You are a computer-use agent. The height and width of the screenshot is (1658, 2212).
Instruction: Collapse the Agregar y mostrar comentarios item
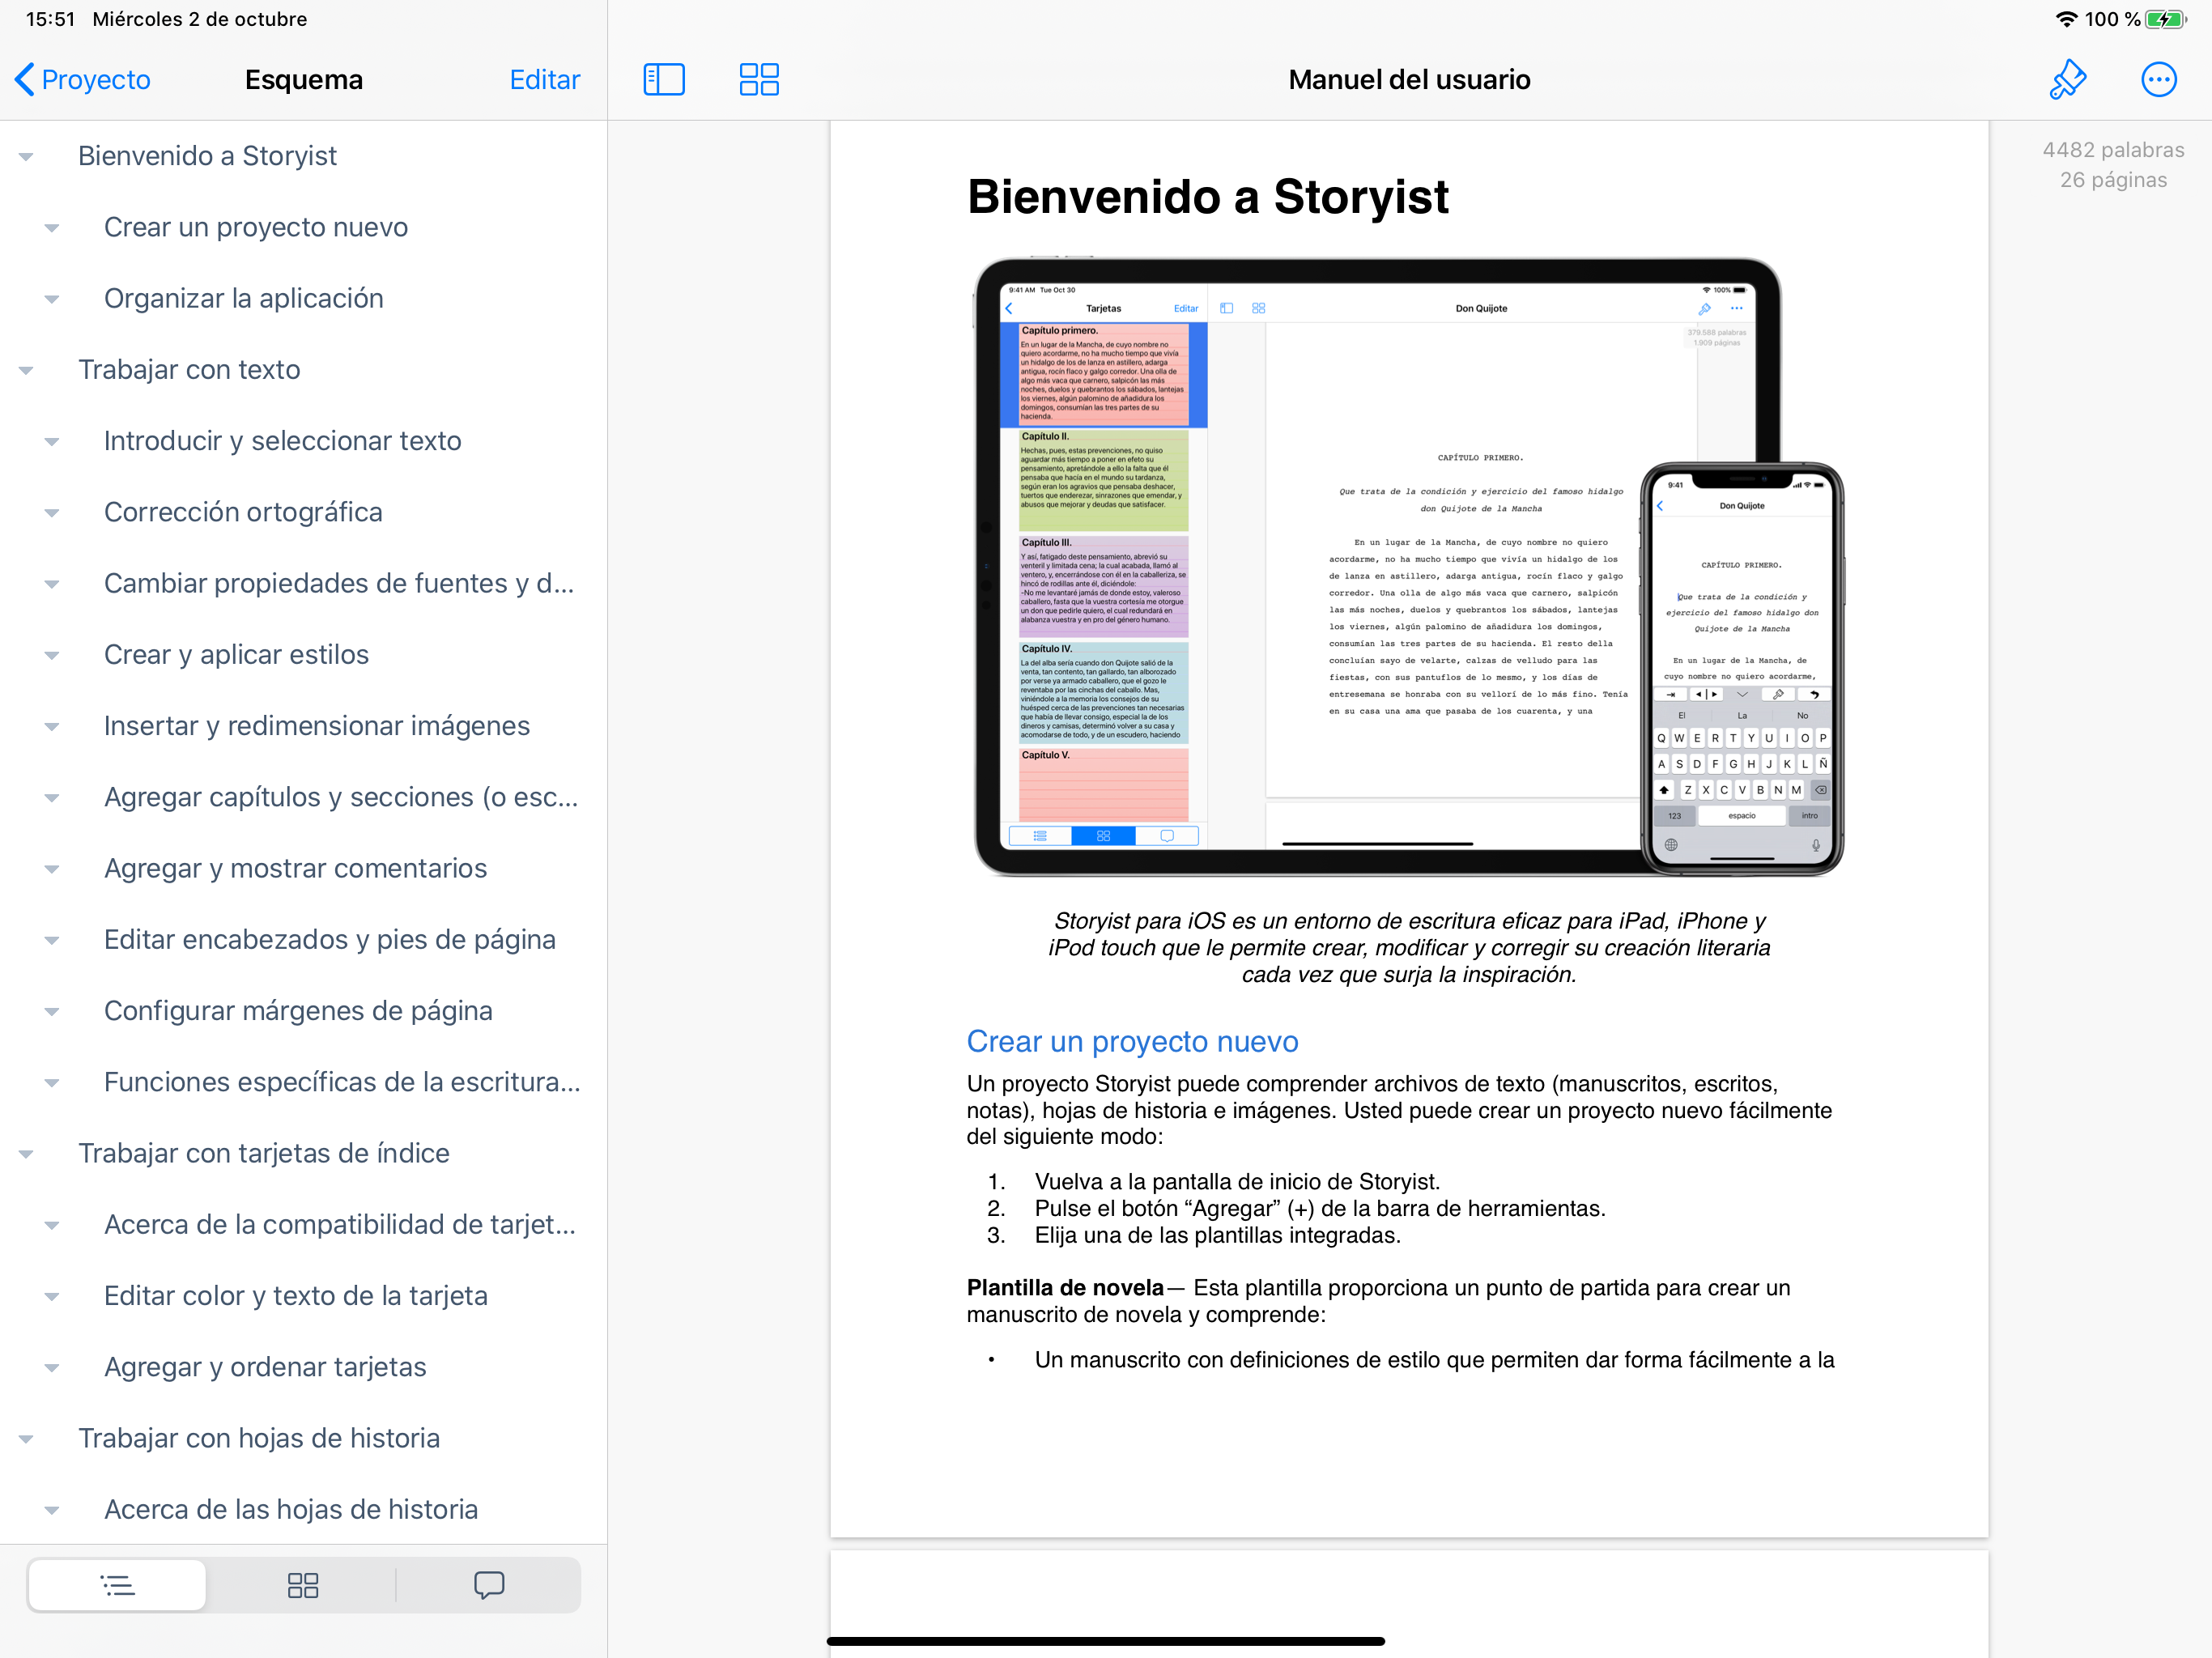tap(52, 869)
